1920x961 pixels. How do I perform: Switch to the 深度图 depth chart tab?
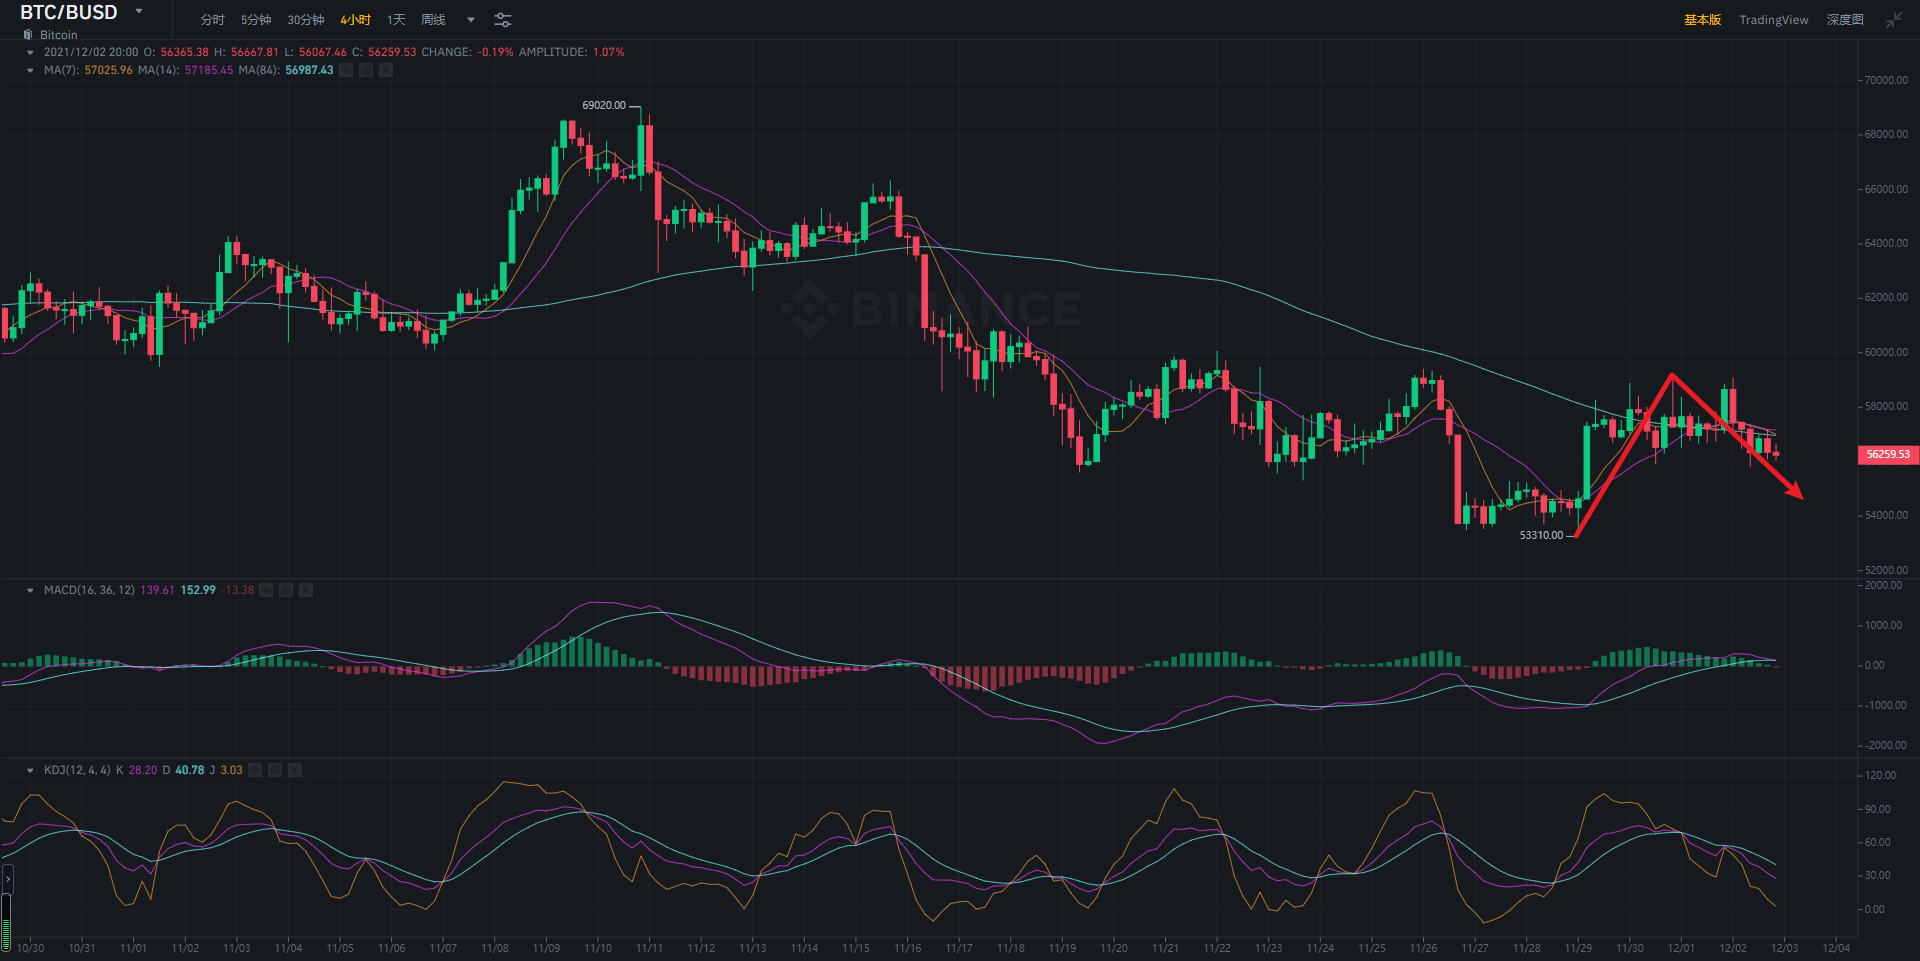point(1844,20)
